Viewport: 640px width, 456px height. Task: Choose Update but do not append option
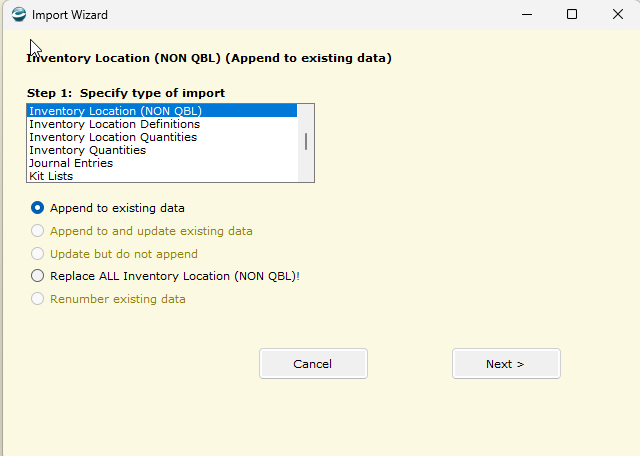pyautogui.click(x=37, y=254)
